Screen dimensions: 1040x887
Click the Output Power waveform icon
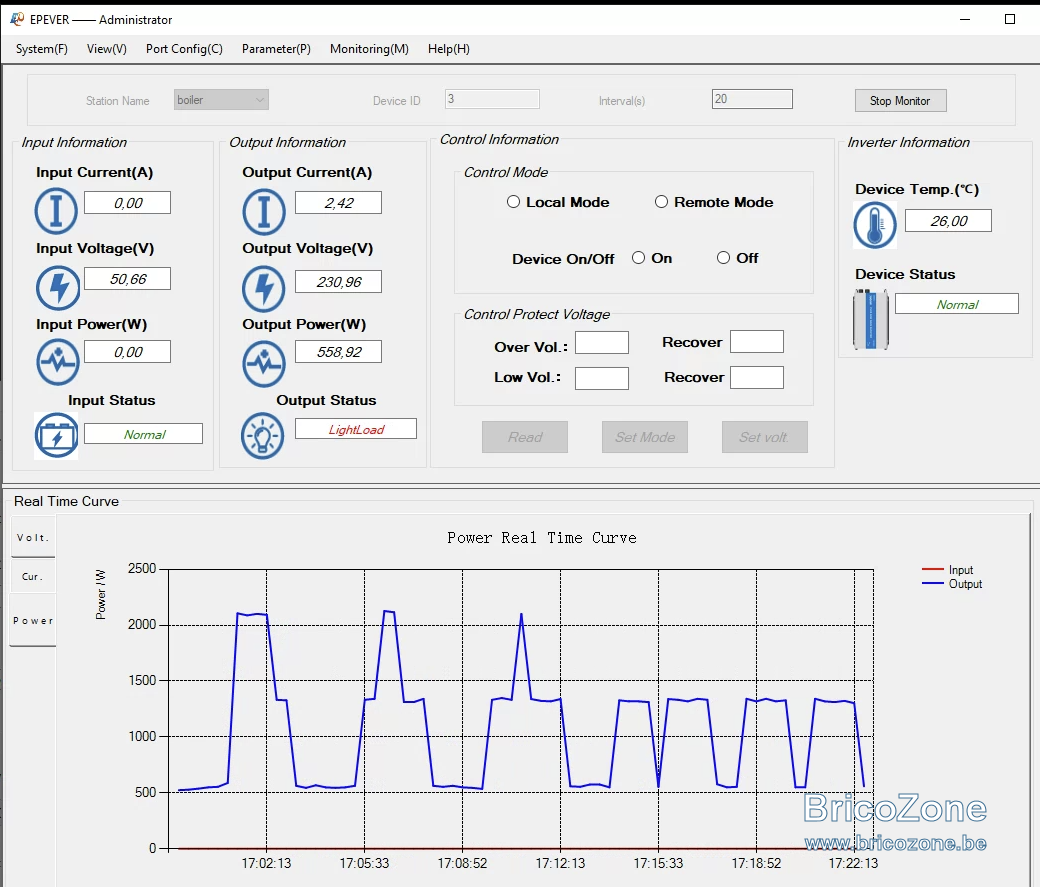[264, 364]
